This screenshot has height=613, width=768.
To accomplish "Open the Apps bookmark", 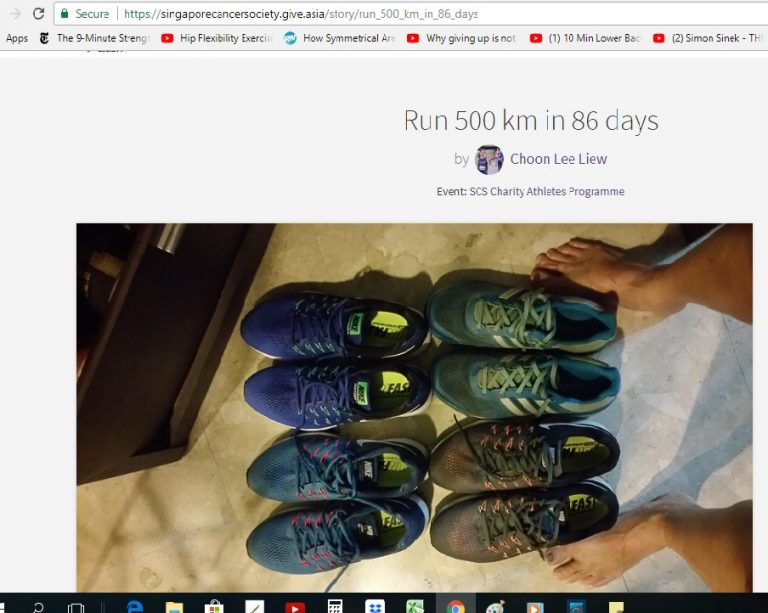I will point(17,38).
